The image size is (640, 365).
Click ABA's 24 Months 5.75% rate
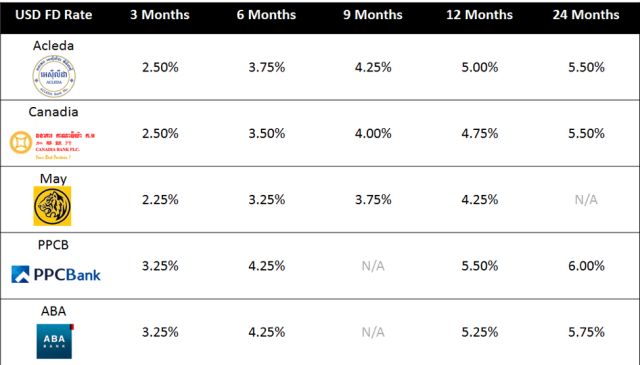coord(586,332)
